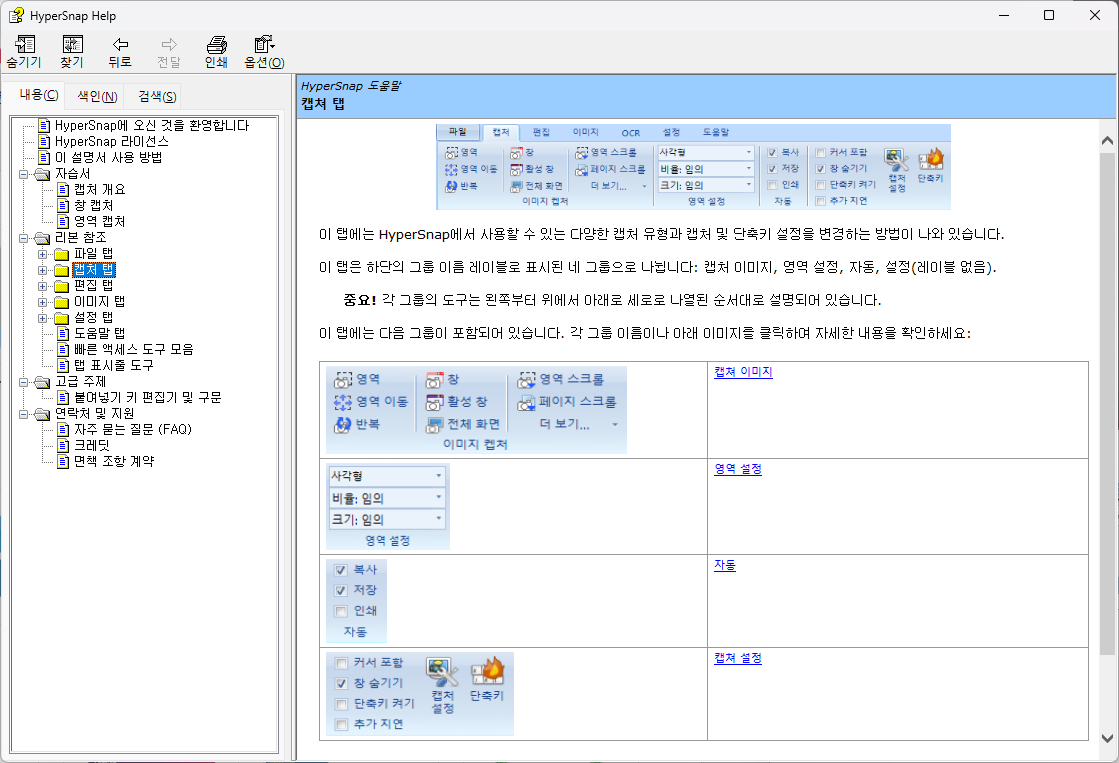The image size is (1119, 763).
Task: Click the content pane scroll up arrow
Action: (1108, 141)
